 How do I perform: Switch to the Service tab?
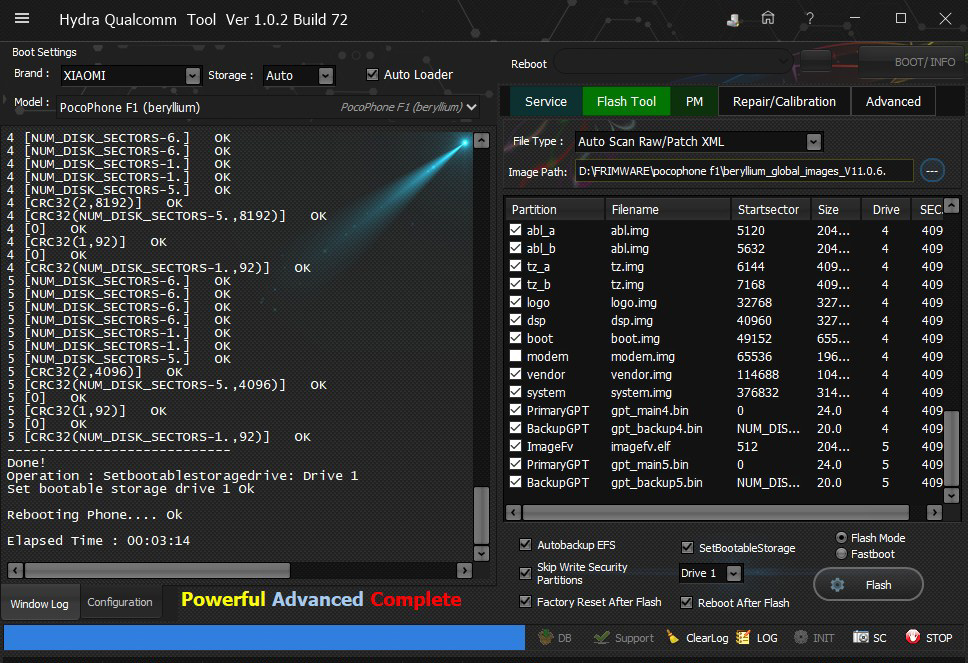tap(546, 101)
